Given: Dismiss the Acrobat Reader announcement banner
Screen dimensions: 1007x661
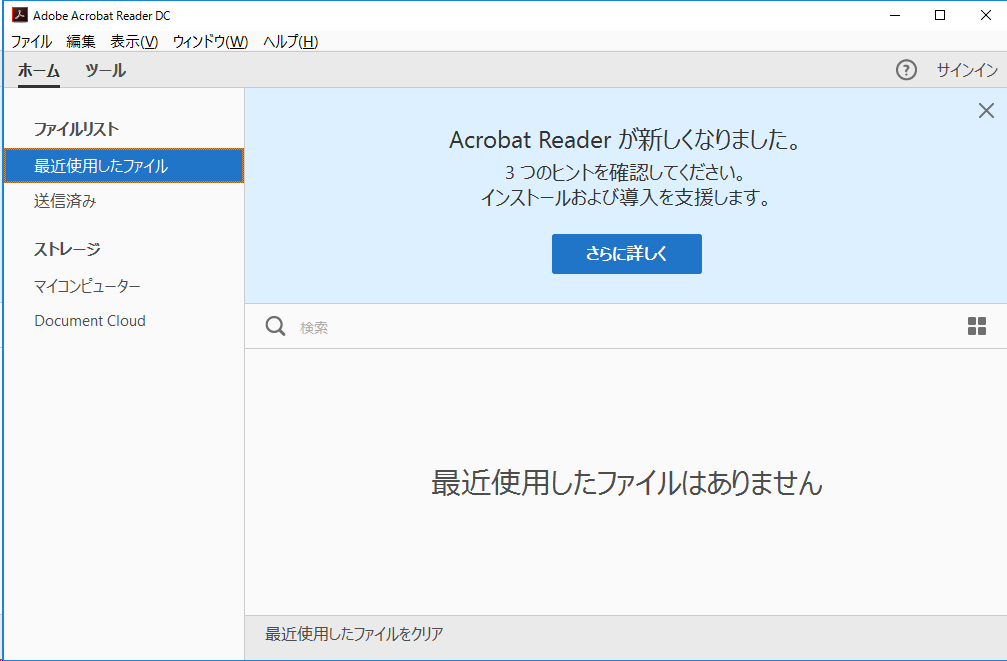Looking at the screenshot, I should (986, 110).
